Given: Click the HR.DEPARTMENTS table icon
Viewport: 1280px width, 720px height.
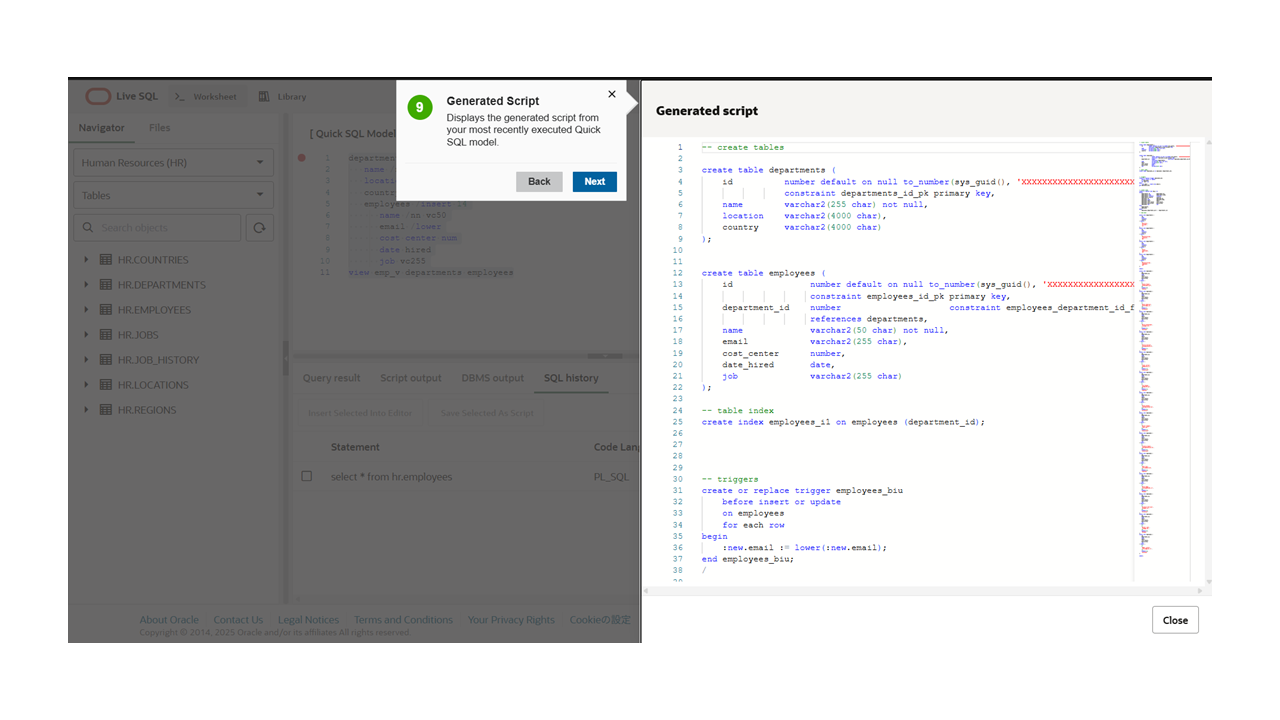Looking at the screenshot, I should 106,285.
